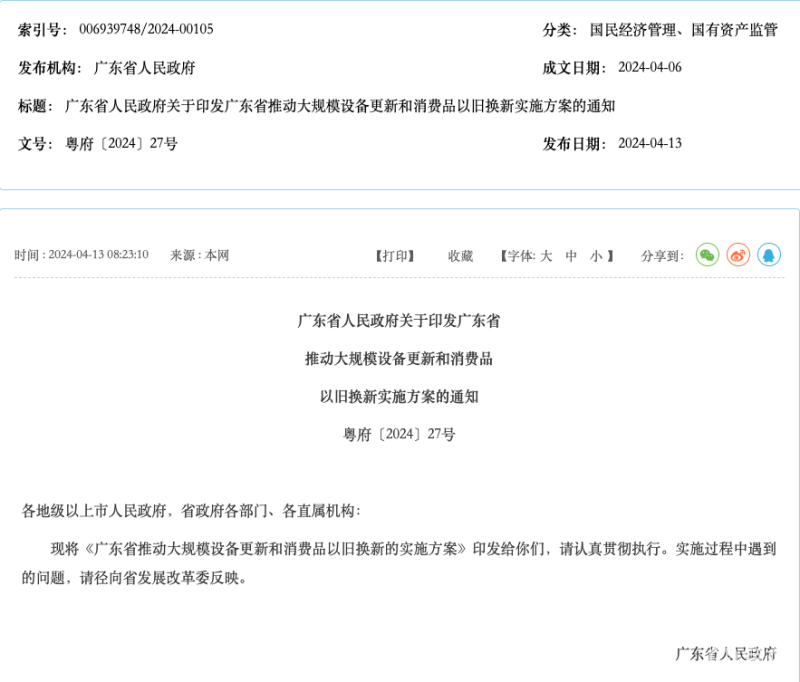
Task: Click the 打印 print link
Action: 395,256
